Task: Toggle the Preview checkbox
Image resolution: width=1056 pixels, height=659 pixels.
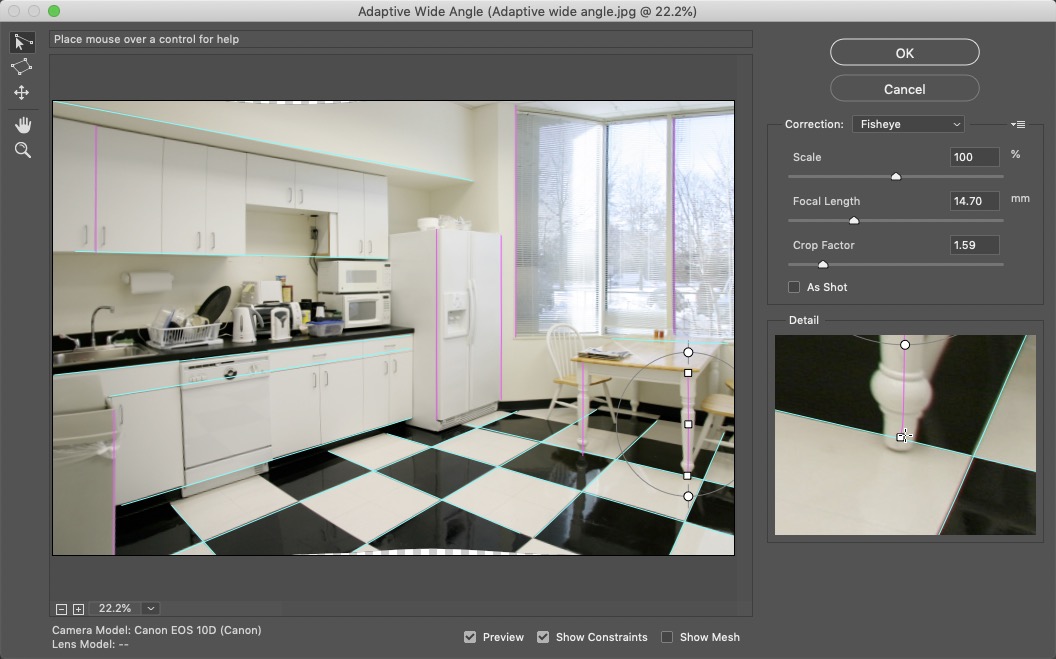Action: (470, 637)
